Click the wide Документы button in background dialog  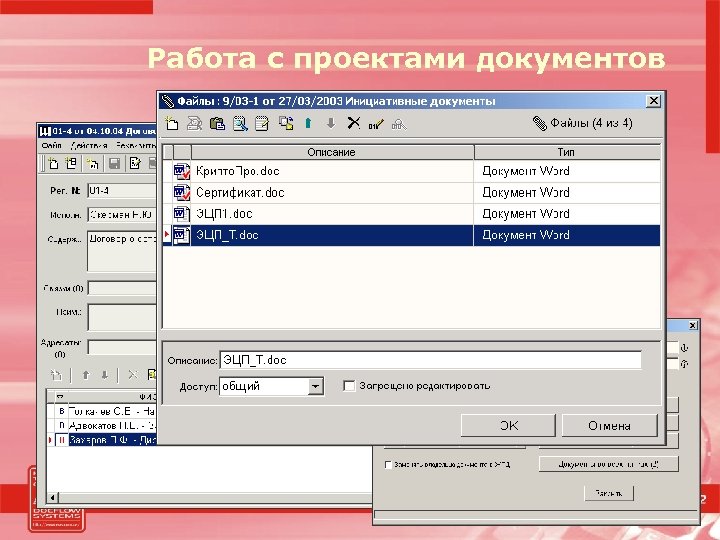click(x=608, y=464)
